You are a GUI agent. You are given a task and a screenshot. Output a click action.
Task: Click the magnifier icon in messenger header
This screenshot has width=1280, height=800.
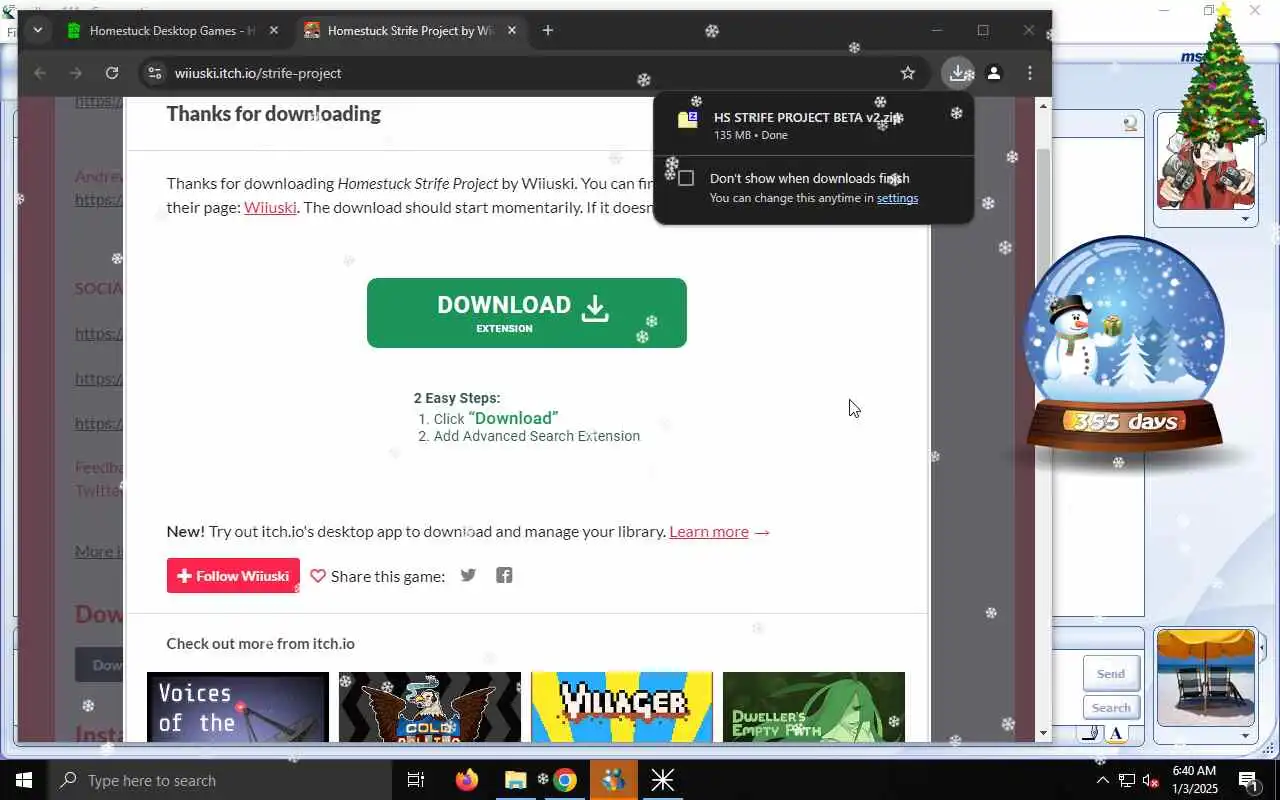[x=1130, y=124]
